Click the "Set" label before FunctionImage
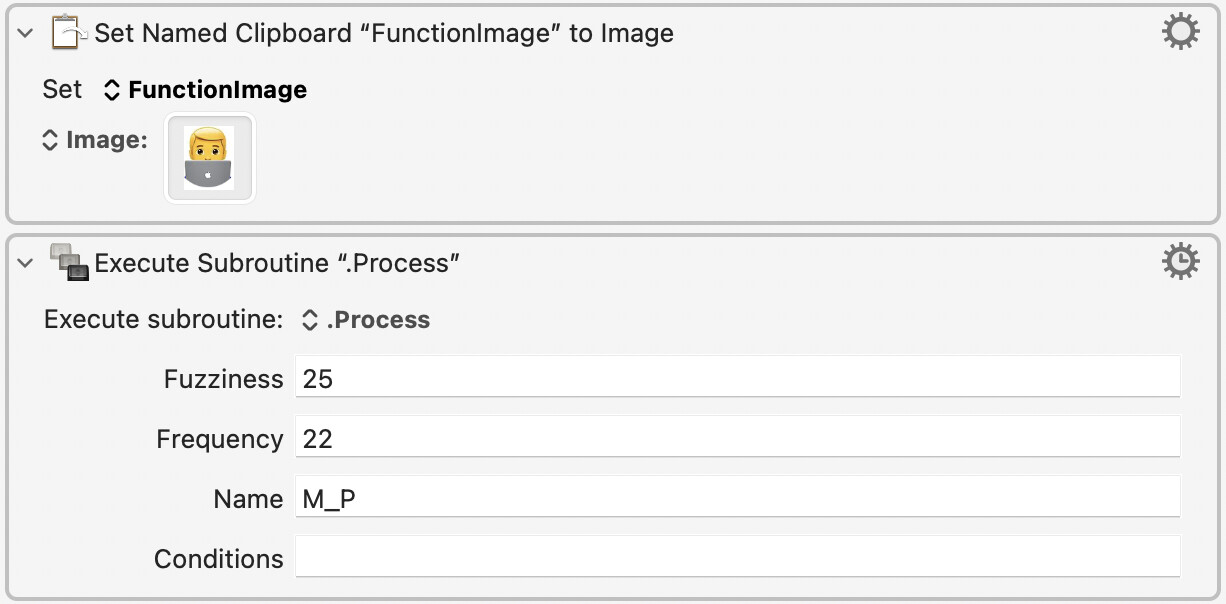Screen dimensions: 1226x604 pyautogui.click(x=62, y=89)
